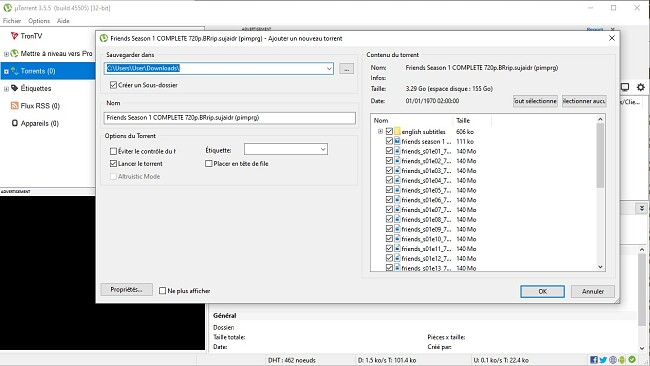Viewport: 650px width, 366px height.
Task: Expand Mettre à niveau vers Pro node
Action: (x=6, y=54)
